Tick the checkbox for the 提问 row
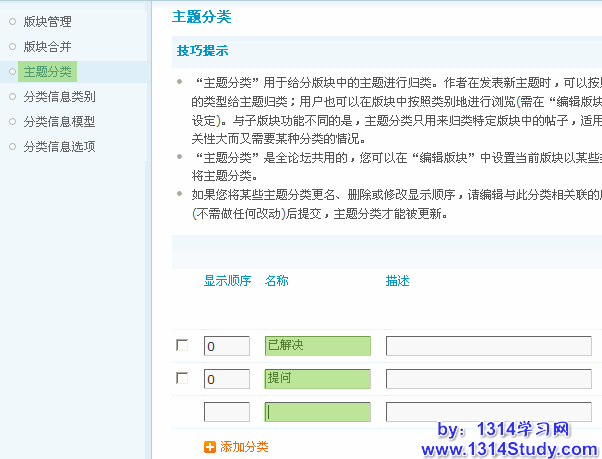Viewport: 602px width, 459px height. (182, 379)
